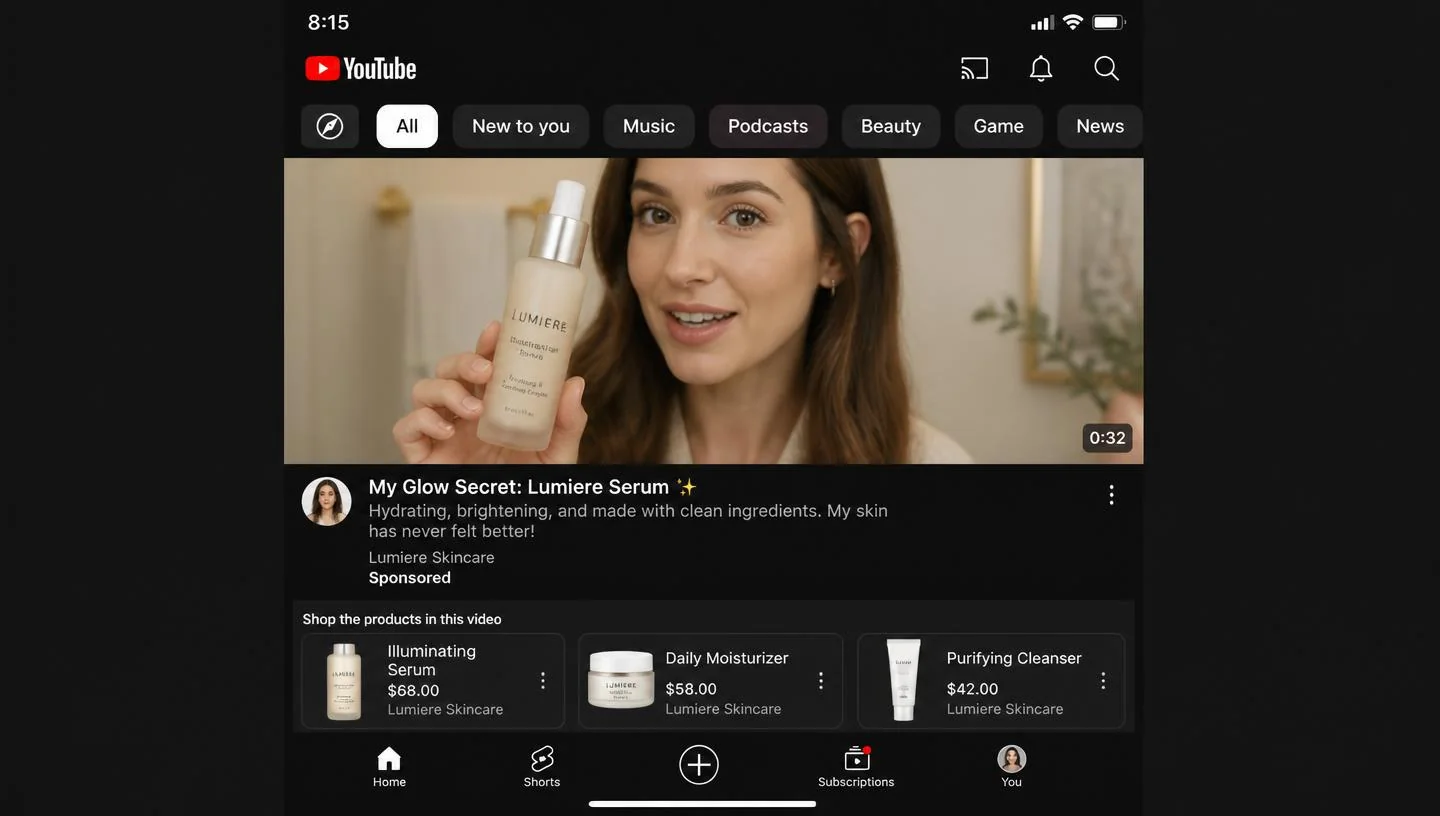Open the Purifying Cleanser product card
The image size is (1440, 816).
click(x=991, y=681)
